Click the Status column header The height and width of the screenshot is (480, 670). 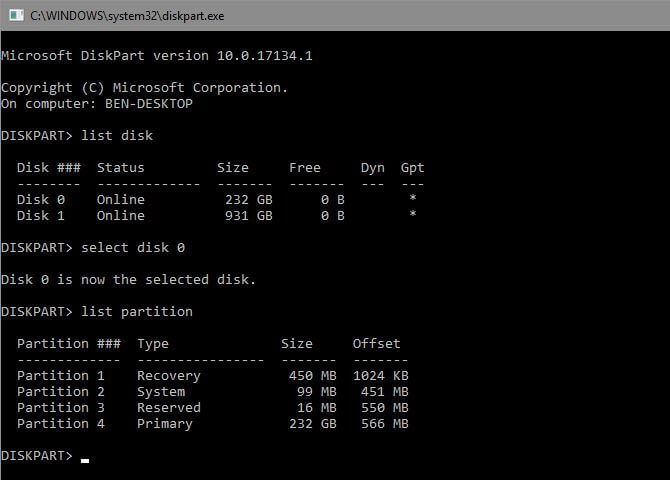[x=121, y=167]
